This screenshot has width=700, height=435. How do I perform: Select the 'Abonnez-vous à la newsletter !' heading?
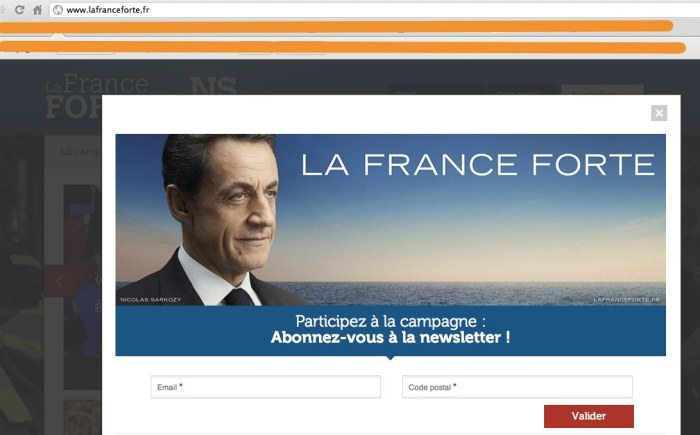(390, 337)
